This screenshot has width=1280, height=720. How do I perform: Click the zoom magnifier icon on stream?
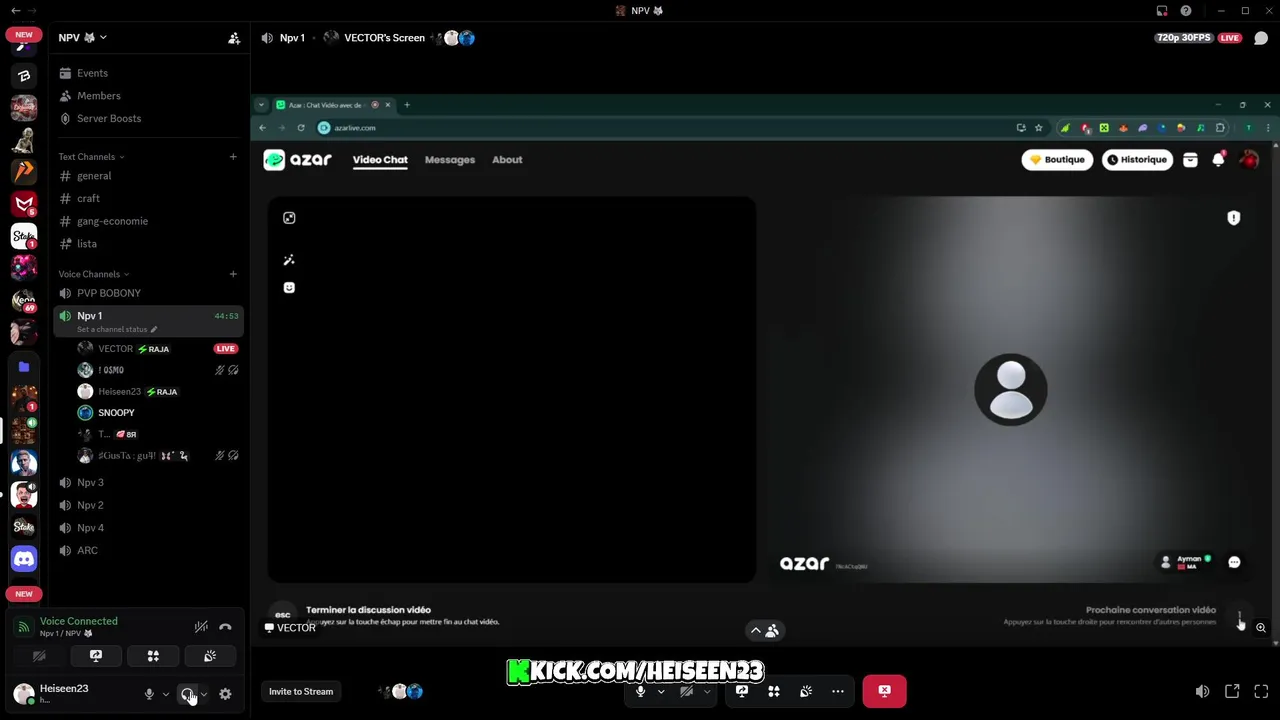[1261, 628]
